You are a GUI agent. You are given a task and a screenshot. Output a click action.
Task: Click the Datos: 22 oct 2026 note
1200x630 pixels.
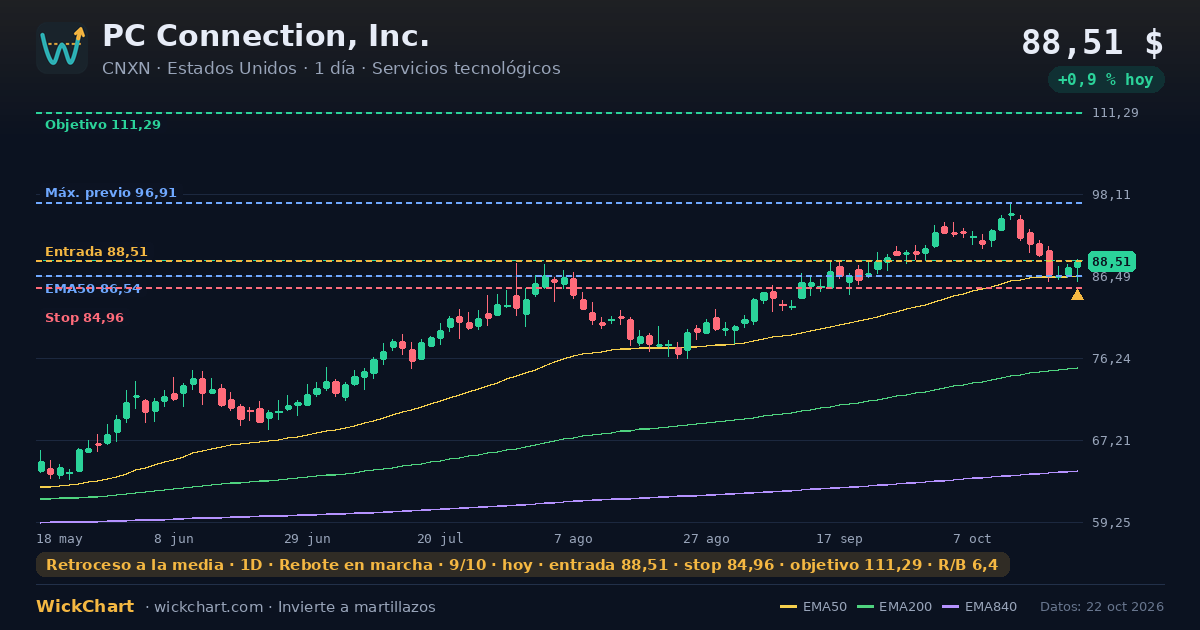point(1102,607)
